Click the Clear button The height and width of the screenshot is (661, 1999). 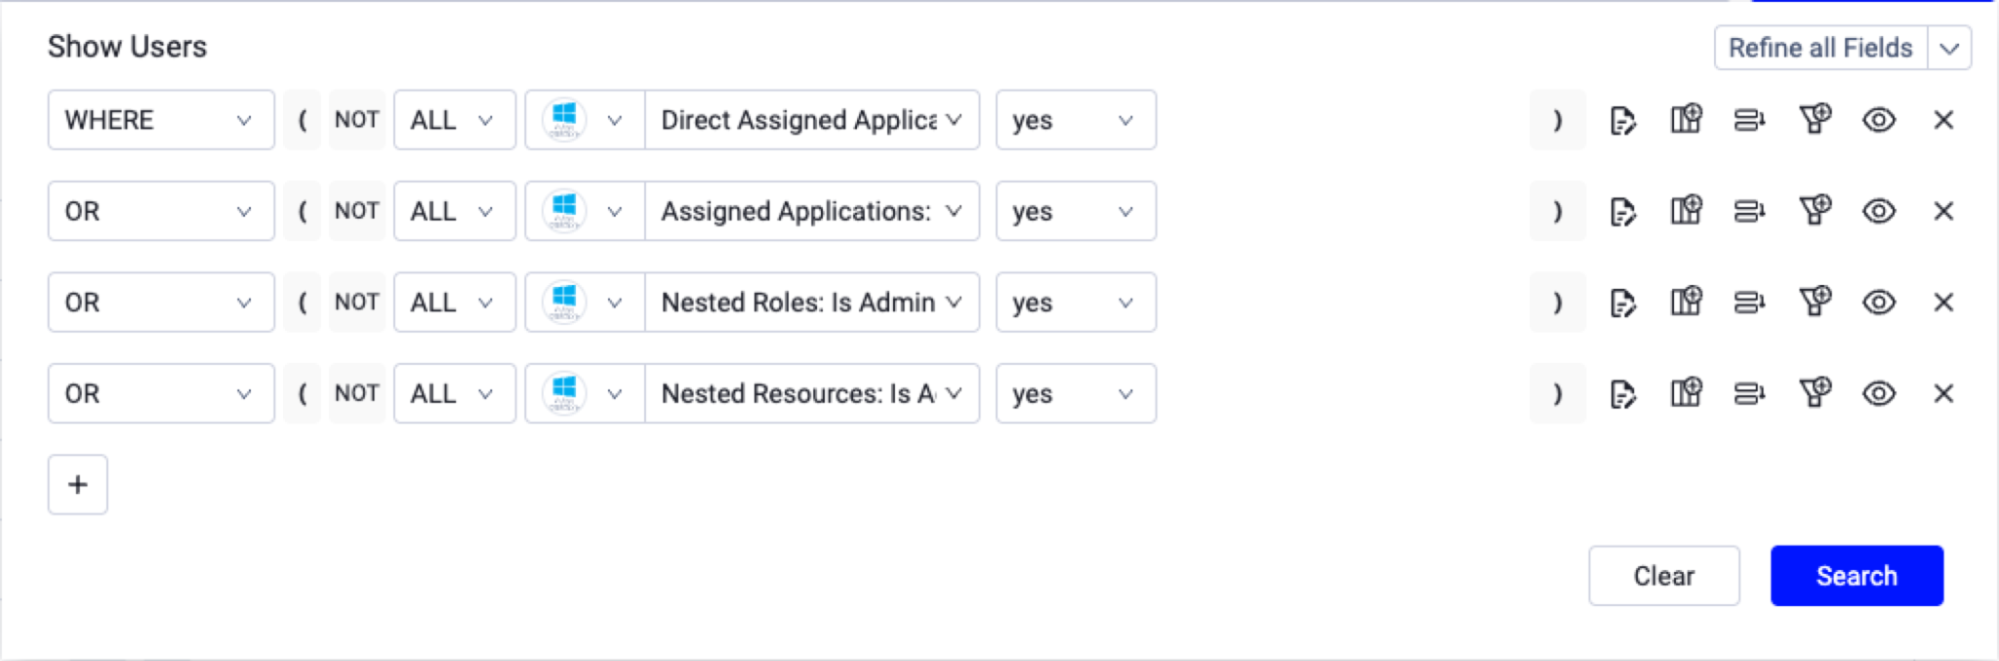point(1664,576)
